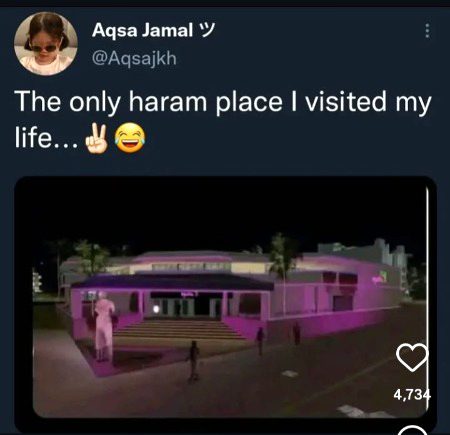Open the @Aqsajkh handle link
Screen dimensions: 450x435
click(x=134, y=59)
